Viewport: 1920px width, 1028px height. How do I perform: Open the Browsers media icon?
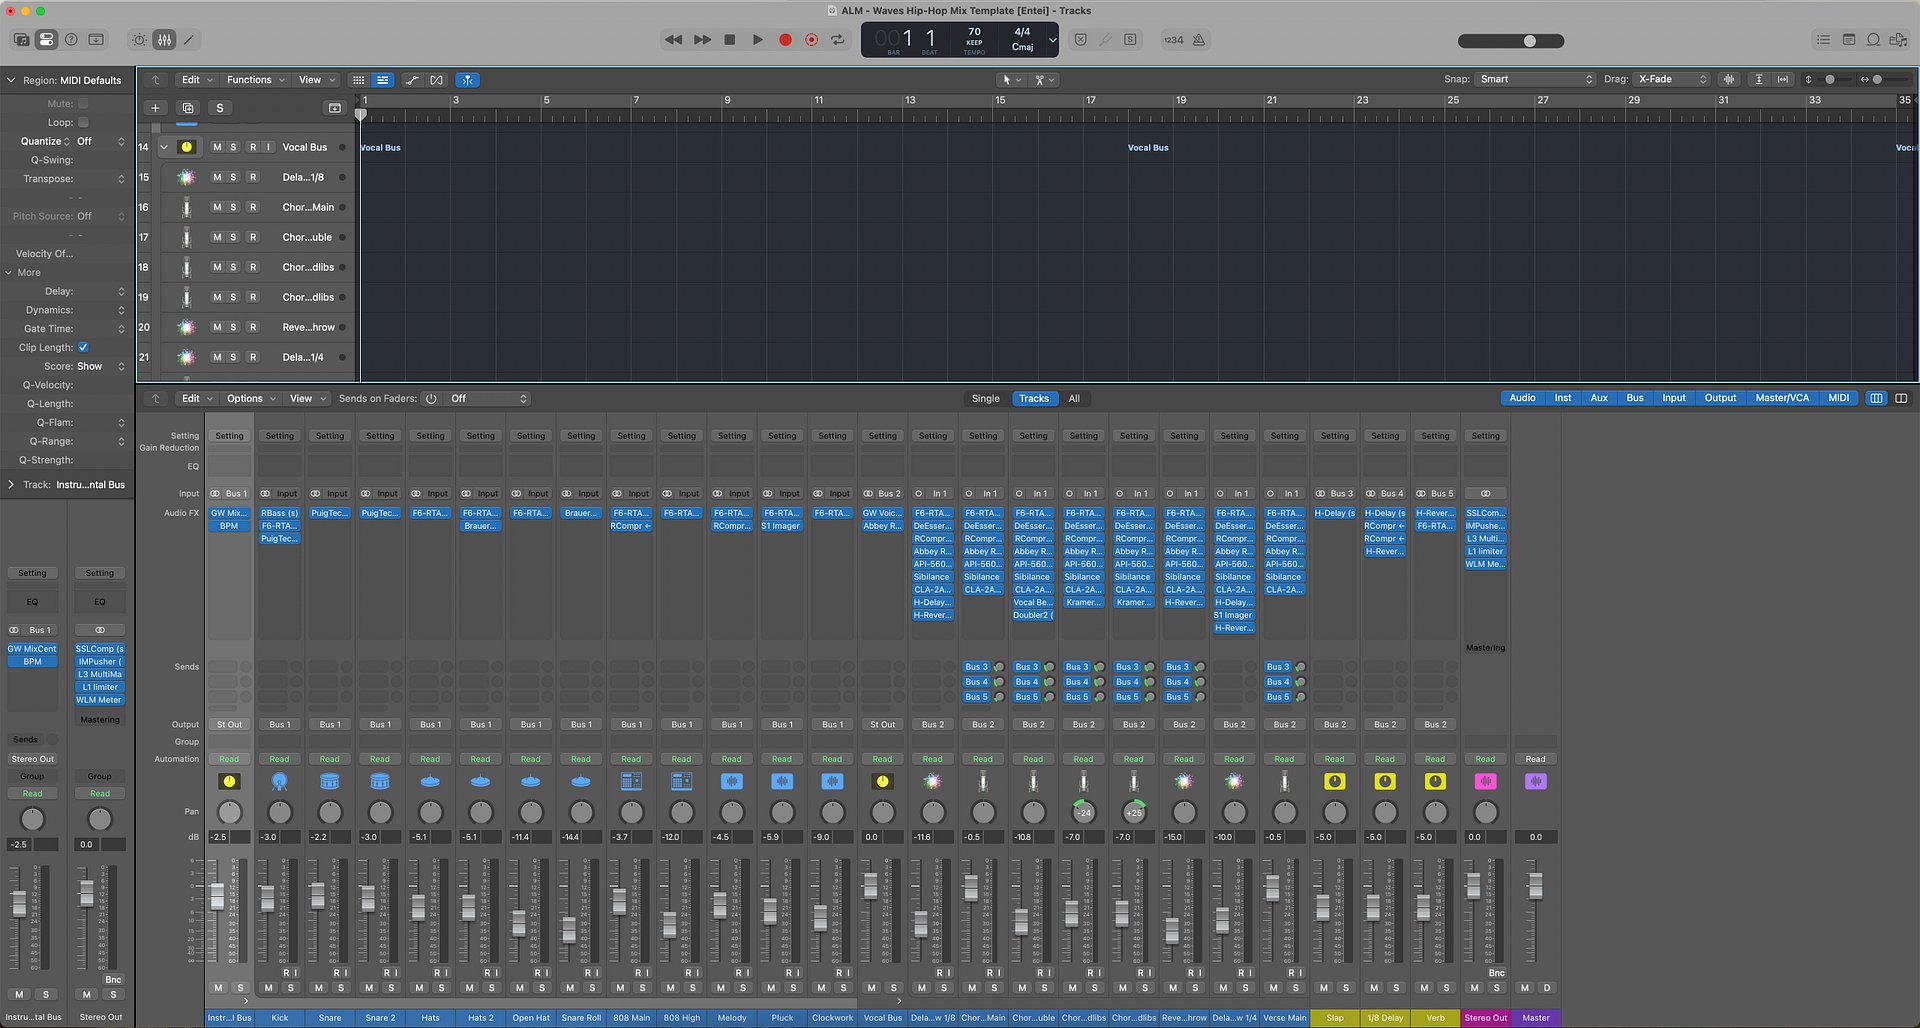click(1898, 40)
